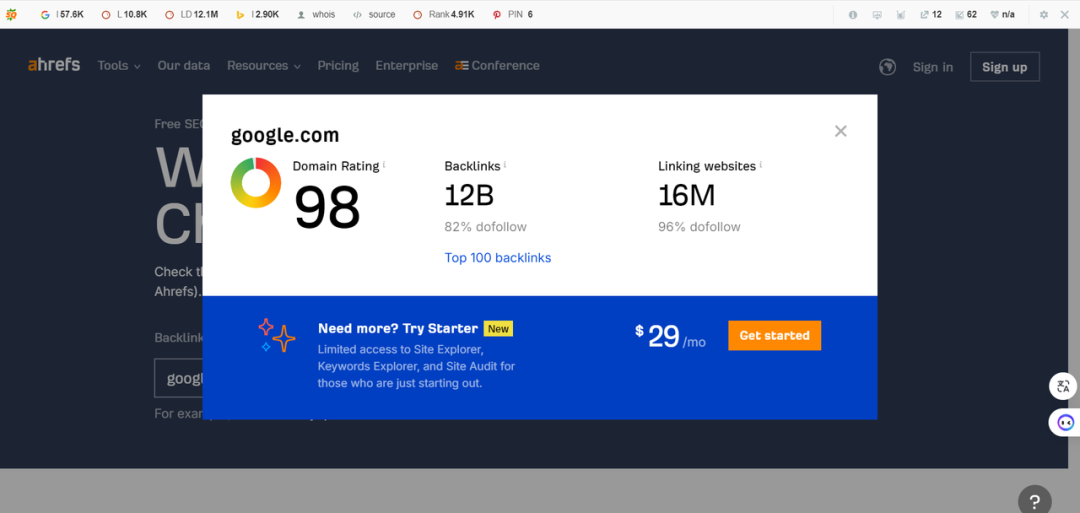Click the Sign up button

point(1004,67)
